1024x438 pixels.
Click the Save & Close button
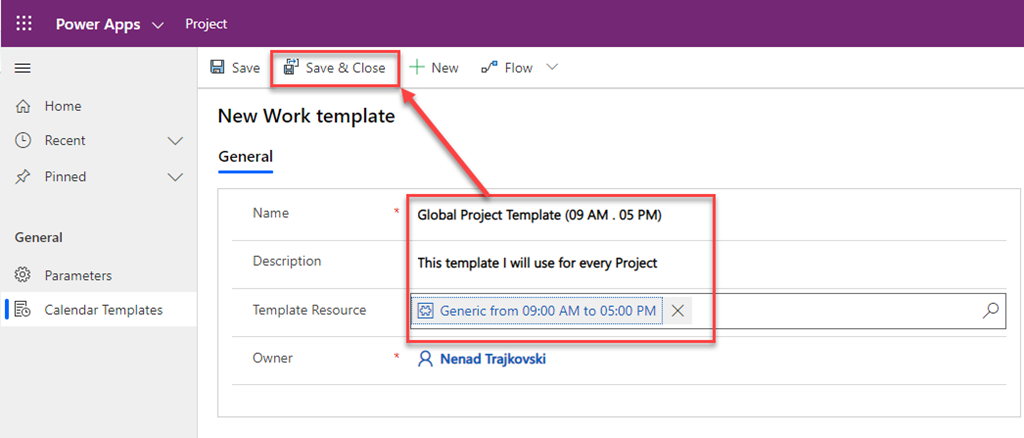[334, 68]
